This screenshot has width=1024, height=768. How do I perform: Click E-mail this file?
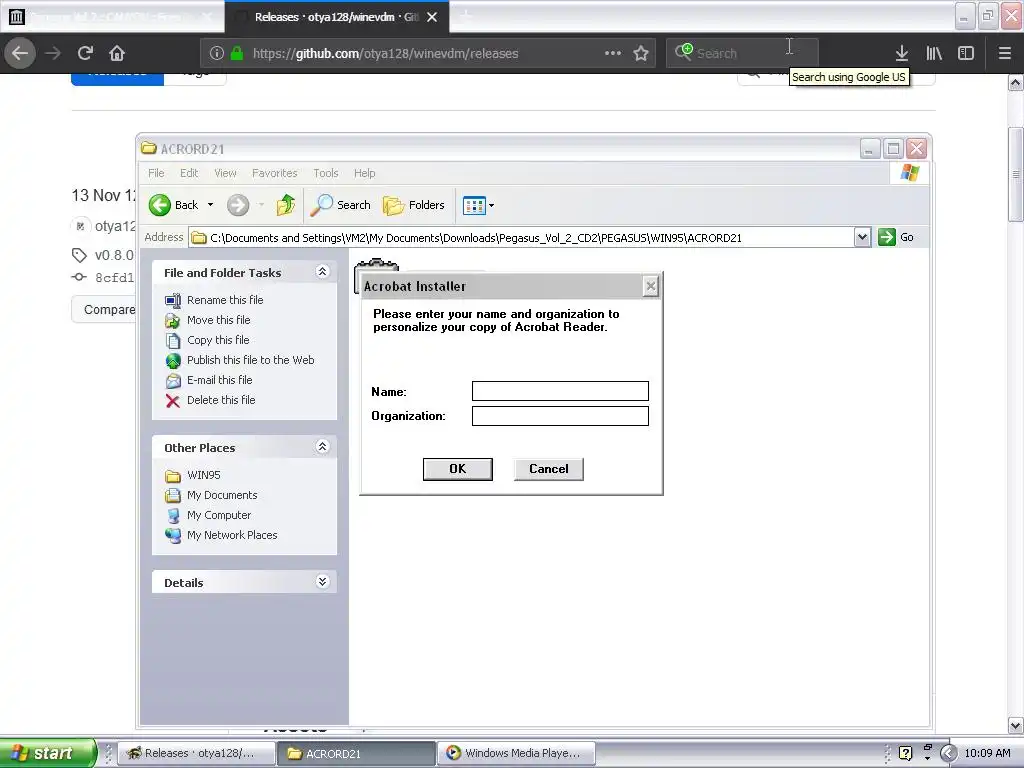[x=219, y=380]
